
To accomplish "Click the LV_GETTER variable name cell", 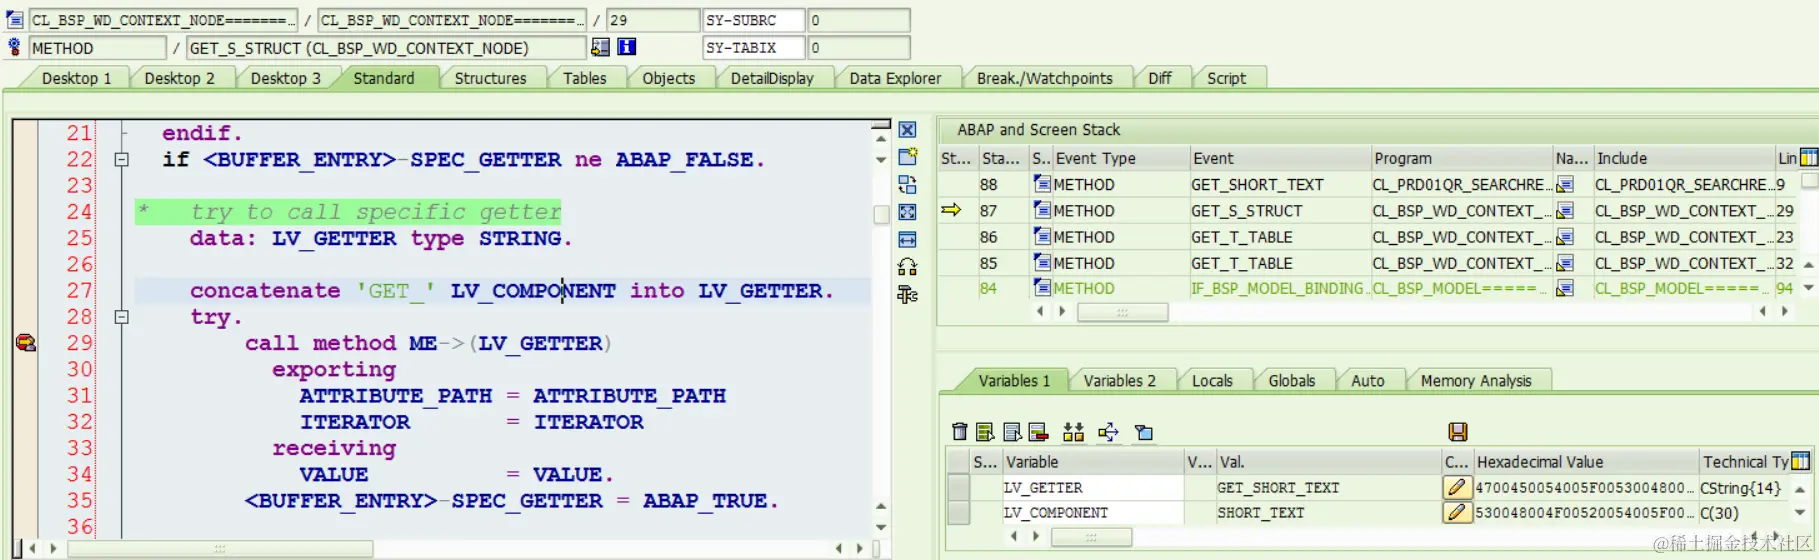I will click(1093, 487).
